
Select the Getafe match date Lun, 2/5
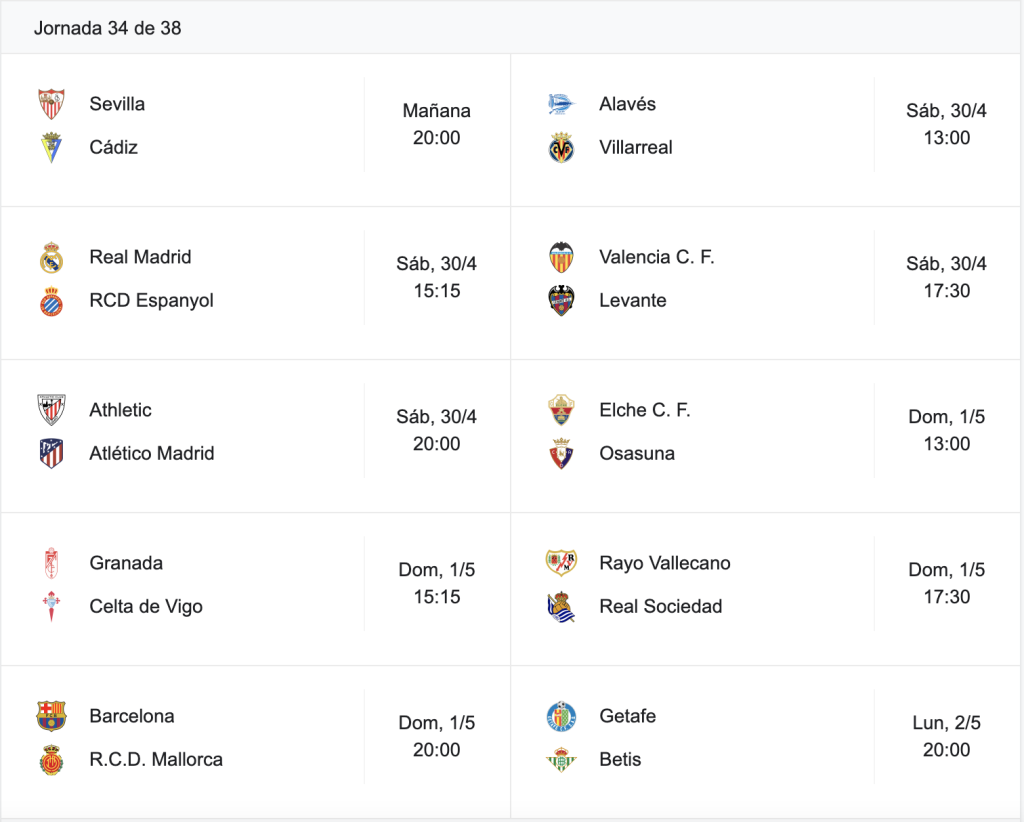coord(946,723)
